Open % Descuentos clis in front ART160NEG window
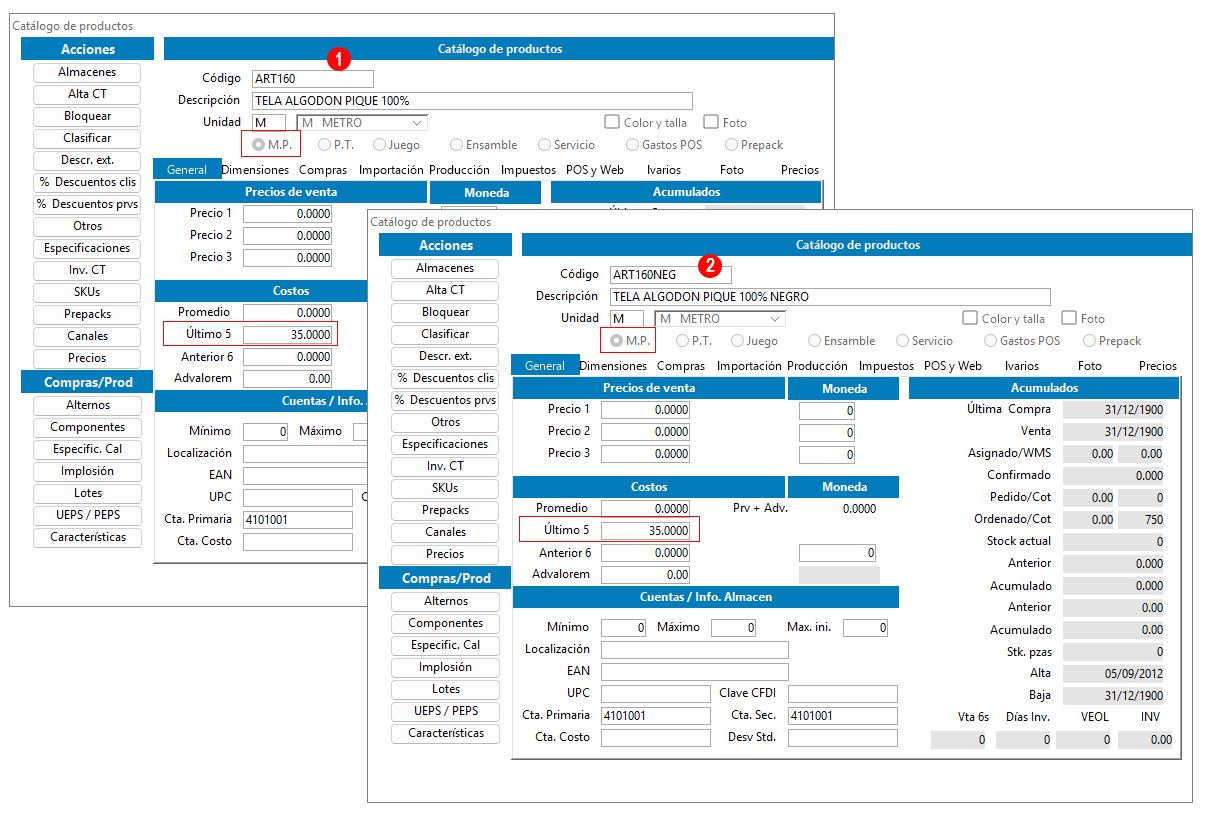The height and width of the screenshot is (813, 1205). pos(445,378)
